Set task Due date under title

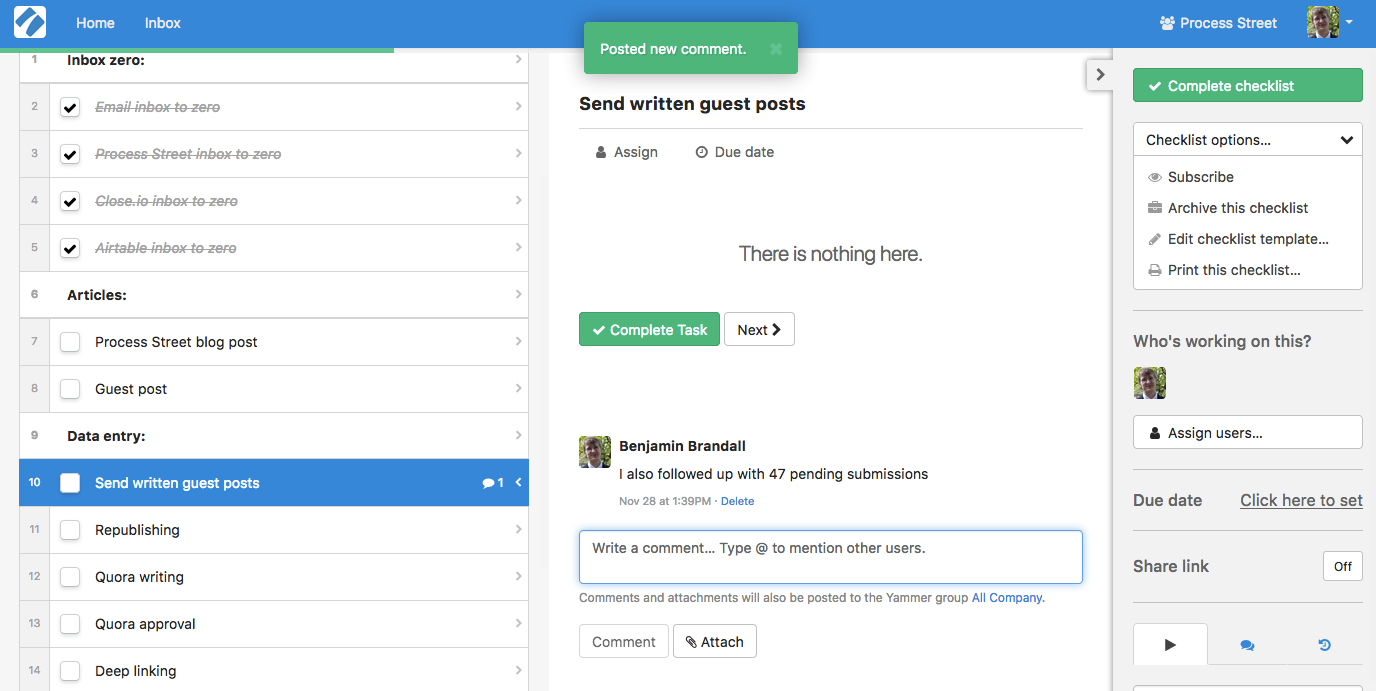click(x=734, y=152)
